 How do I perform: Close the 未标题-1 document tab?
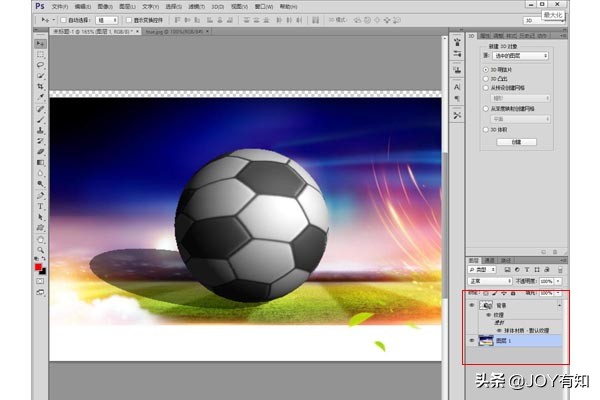[x=137, y=31]
